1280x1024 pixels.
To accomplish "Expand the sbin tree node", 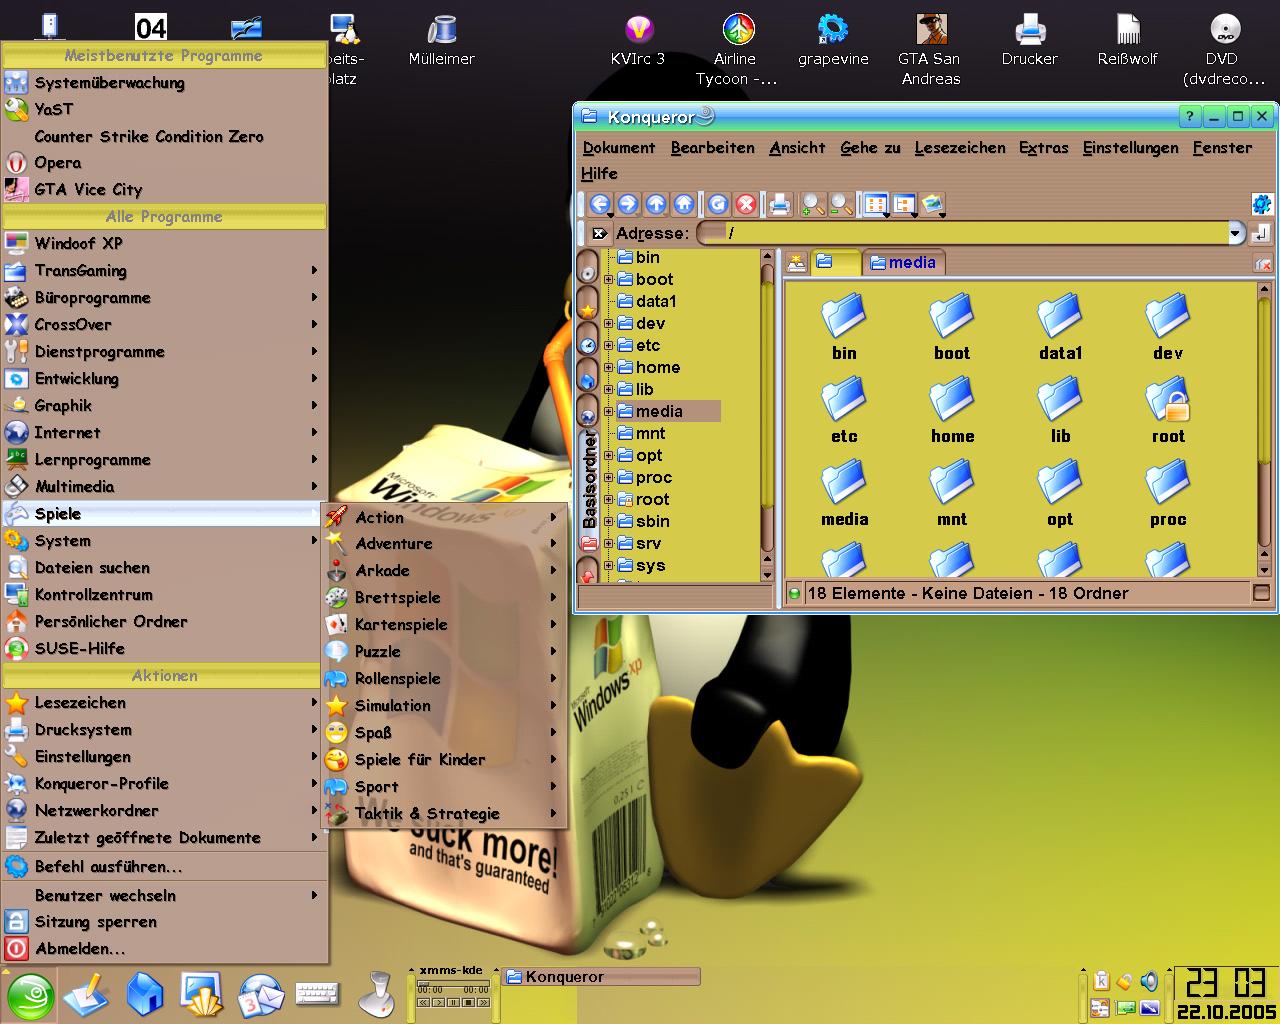I will [x=608, y=522].
